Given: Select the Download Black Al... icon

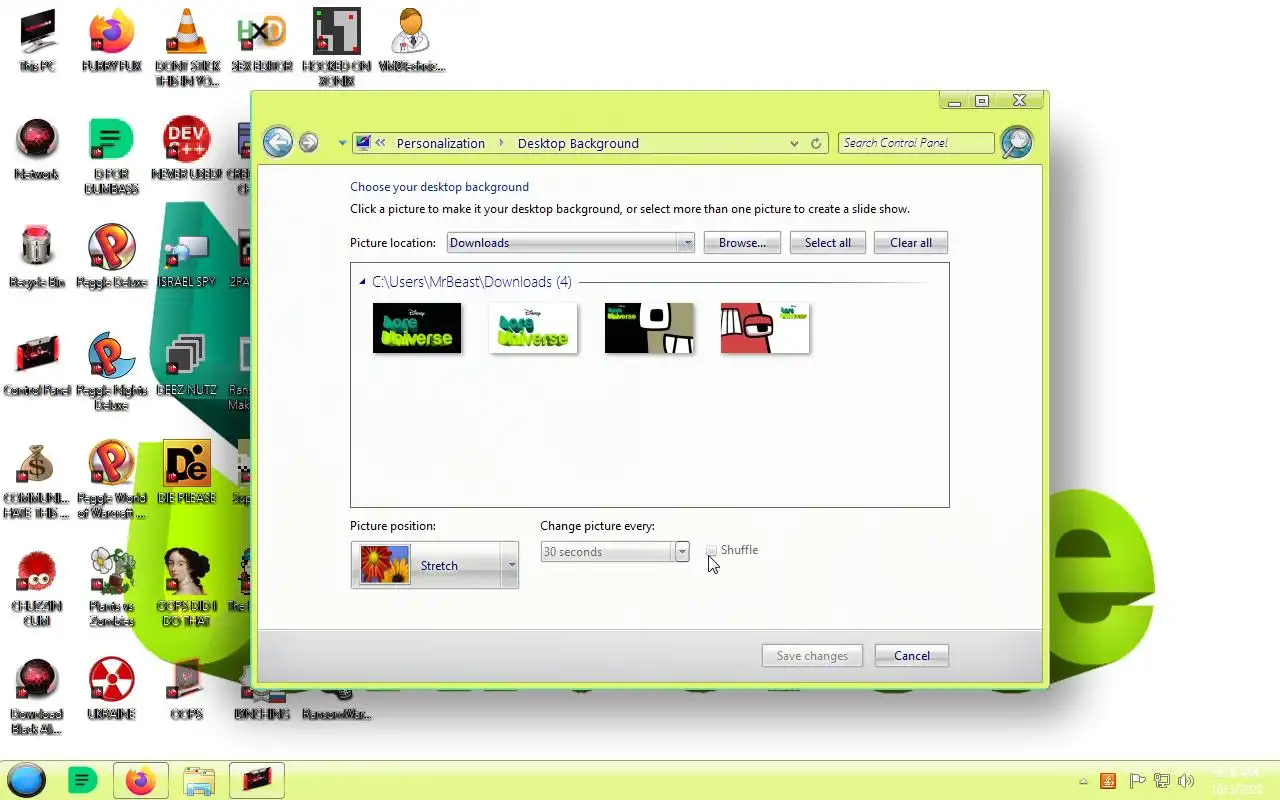Looking at the screenshot, I should coord(37,696).
